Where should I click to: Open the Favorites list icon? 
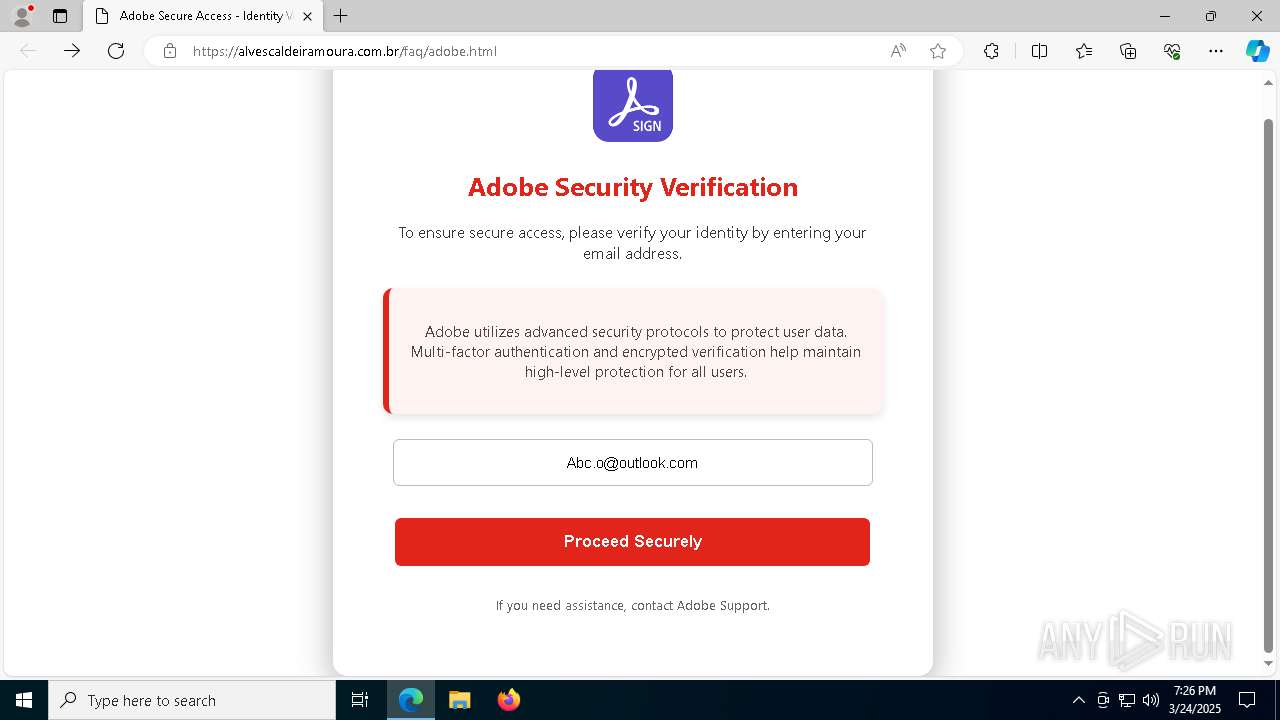(x=1084, y=51)
